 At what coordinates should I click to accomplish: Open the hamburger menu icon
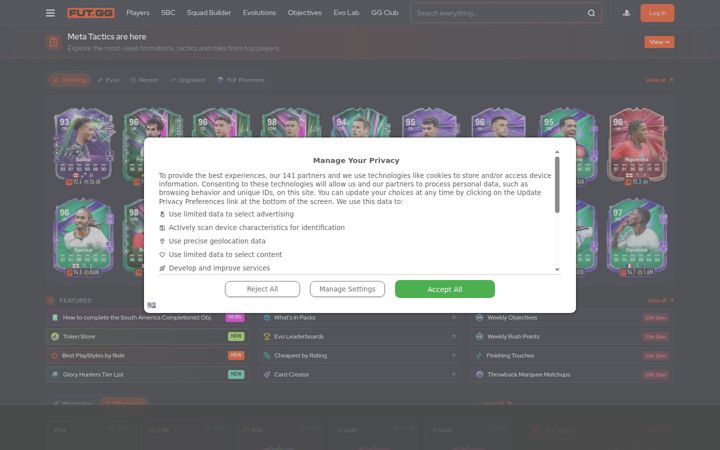pos(51,13)
